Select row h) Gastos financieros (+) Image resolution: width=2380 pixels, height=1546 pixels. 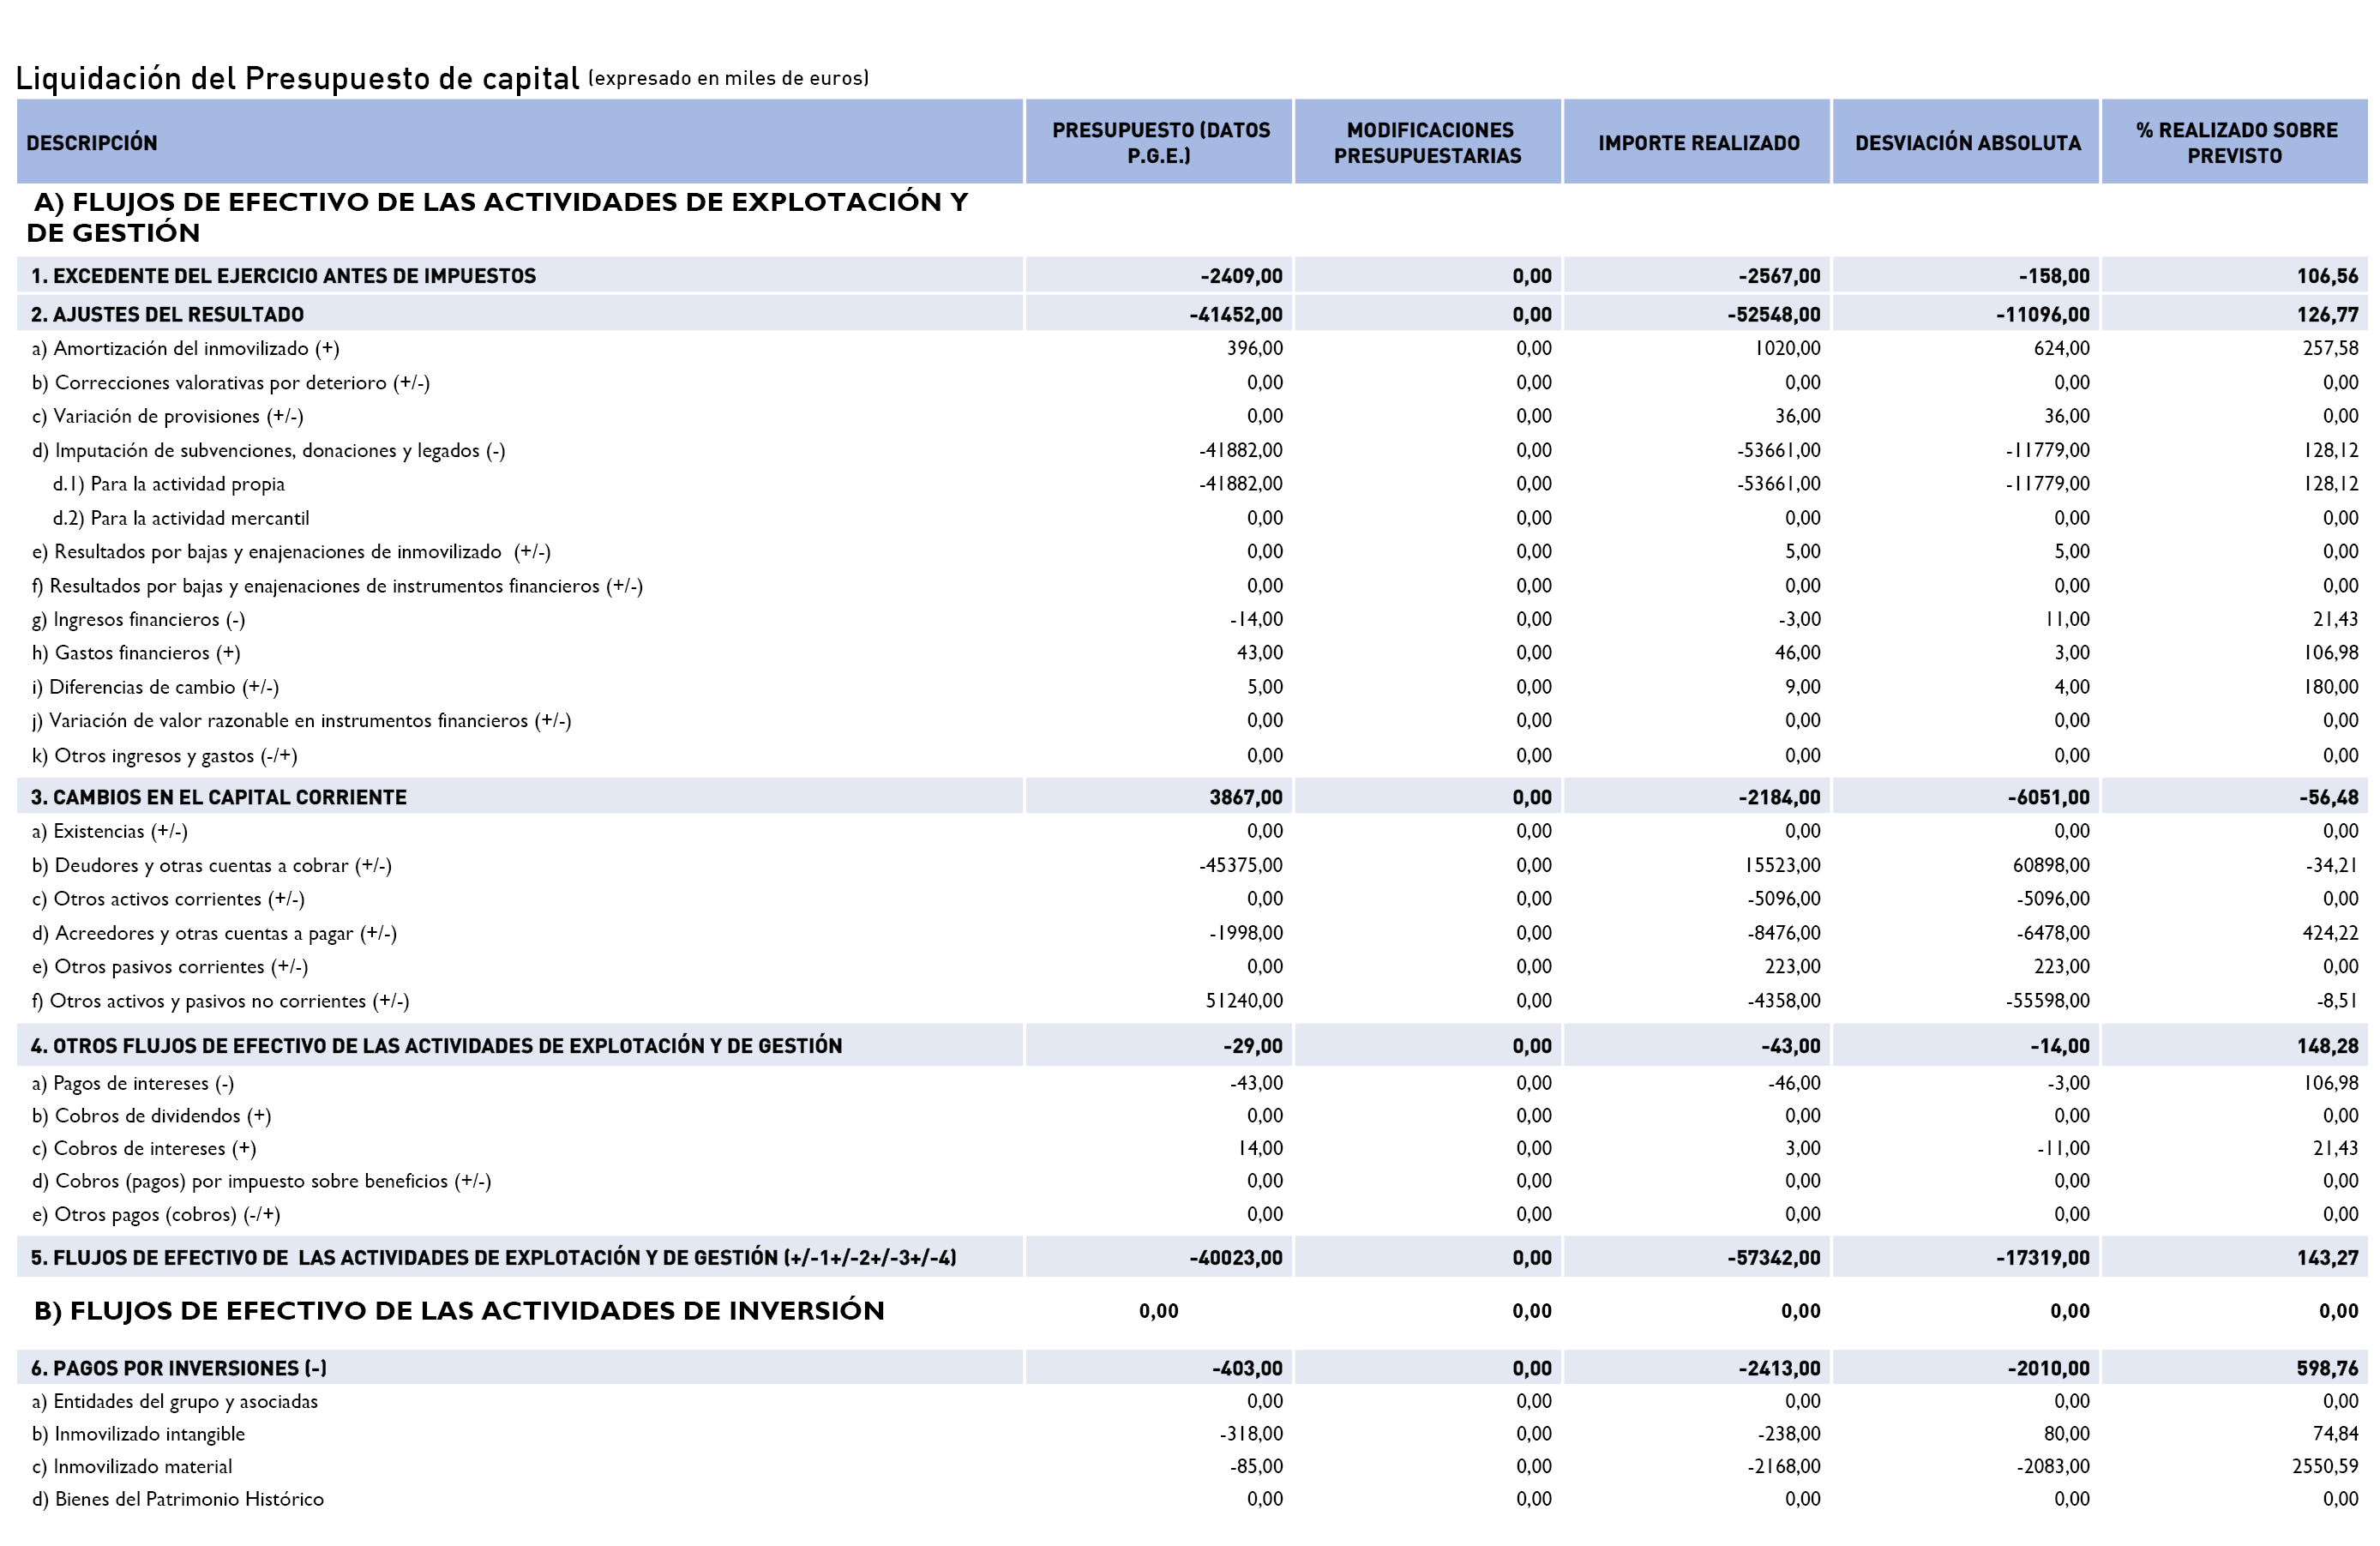pyautogui.click(x=1192, y=653)
